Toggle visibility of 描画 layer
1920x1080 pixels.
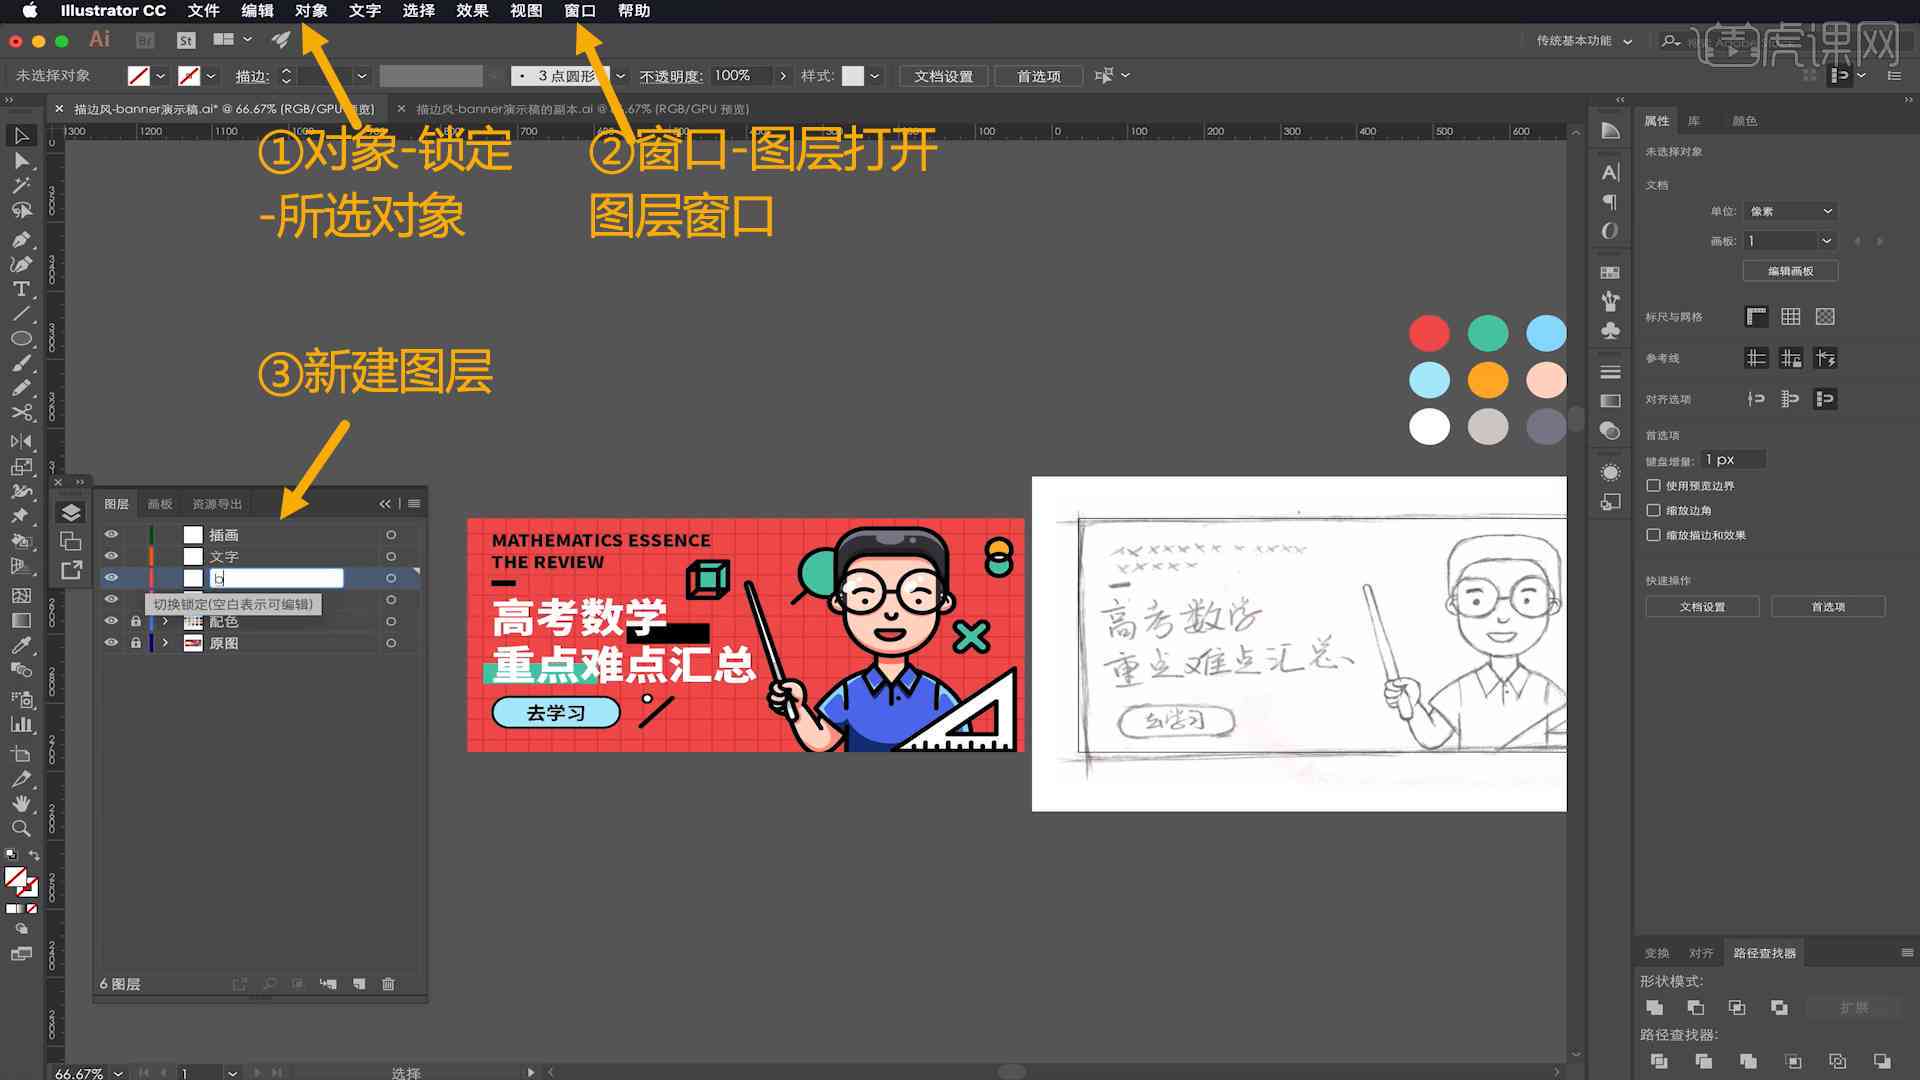click(x=111, y=534)
